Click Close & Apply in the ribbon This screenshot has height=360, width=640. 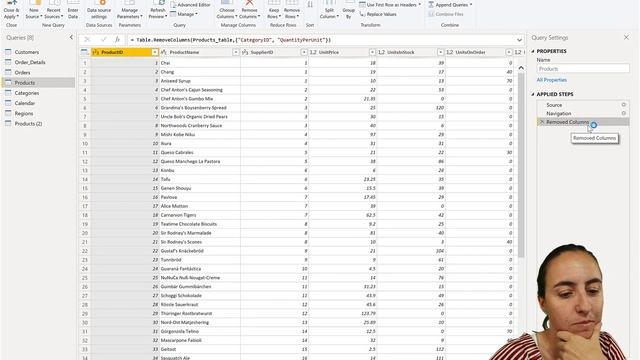click(x=11, y=10)
